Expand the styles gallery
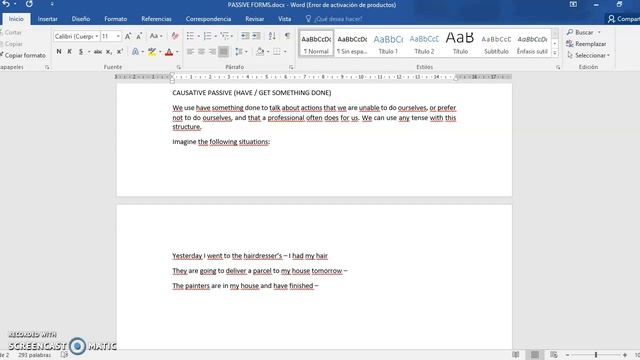This screenshot has width=640, height=360. coord(555,53)
